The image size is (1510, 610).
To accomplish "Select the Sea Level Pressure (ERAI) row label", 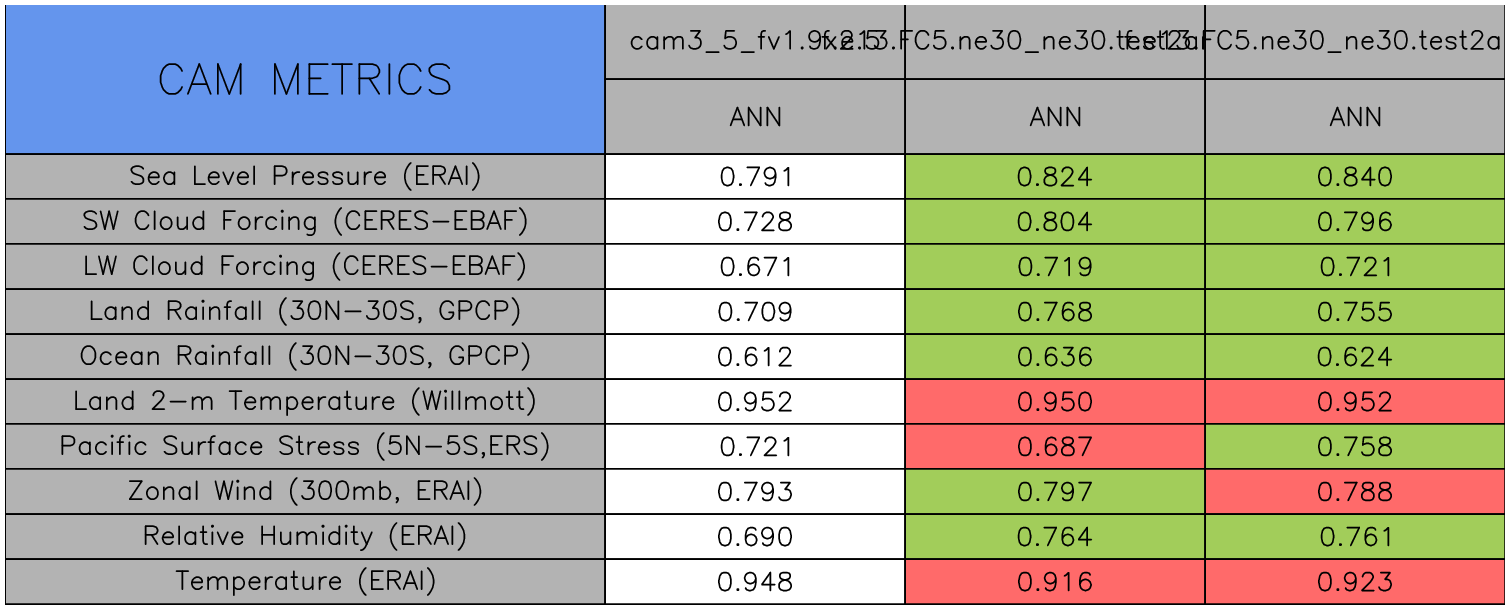I will [305, 177].
